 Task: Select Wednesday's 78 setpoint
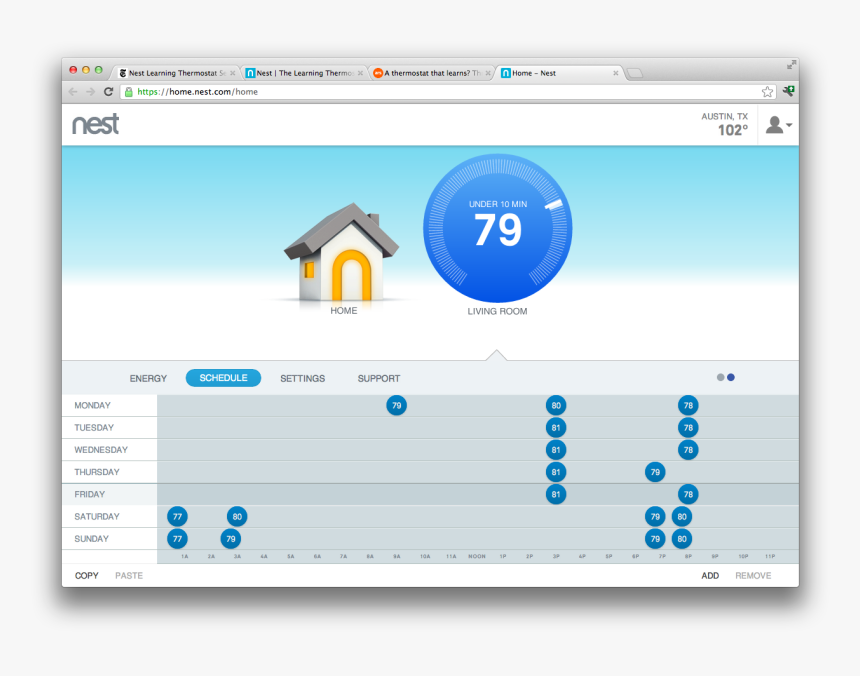[688, 450]
